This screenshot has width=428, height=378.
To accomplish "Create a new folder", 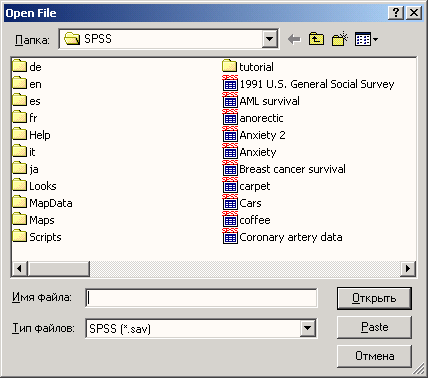I will pos(340,39).
